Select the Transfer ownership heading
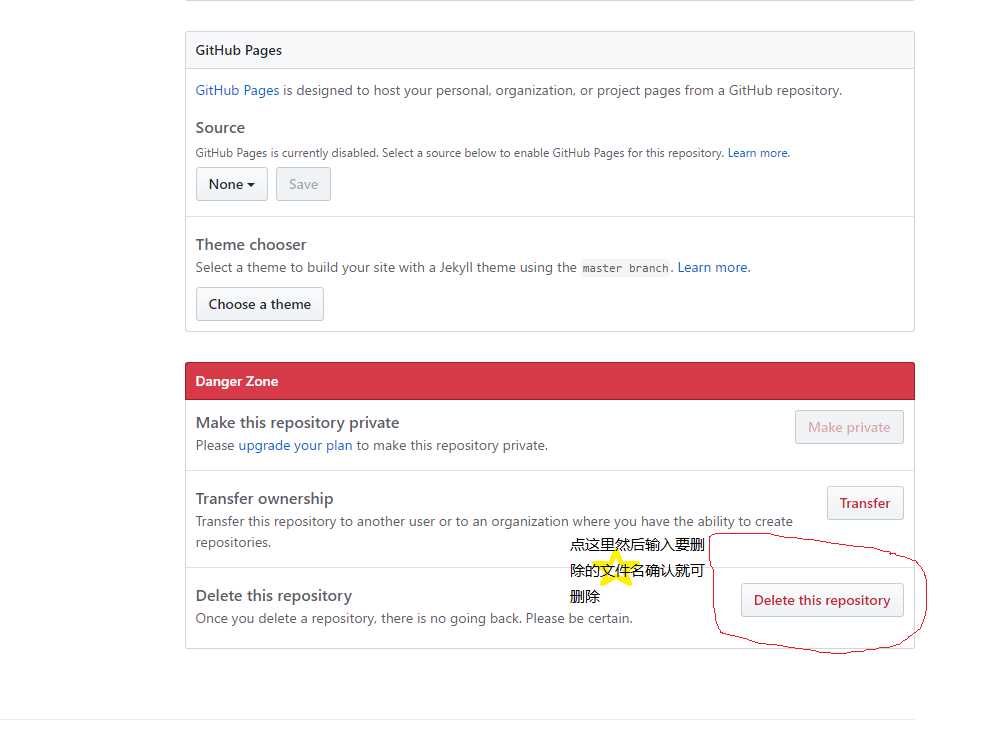 (264, 499)
